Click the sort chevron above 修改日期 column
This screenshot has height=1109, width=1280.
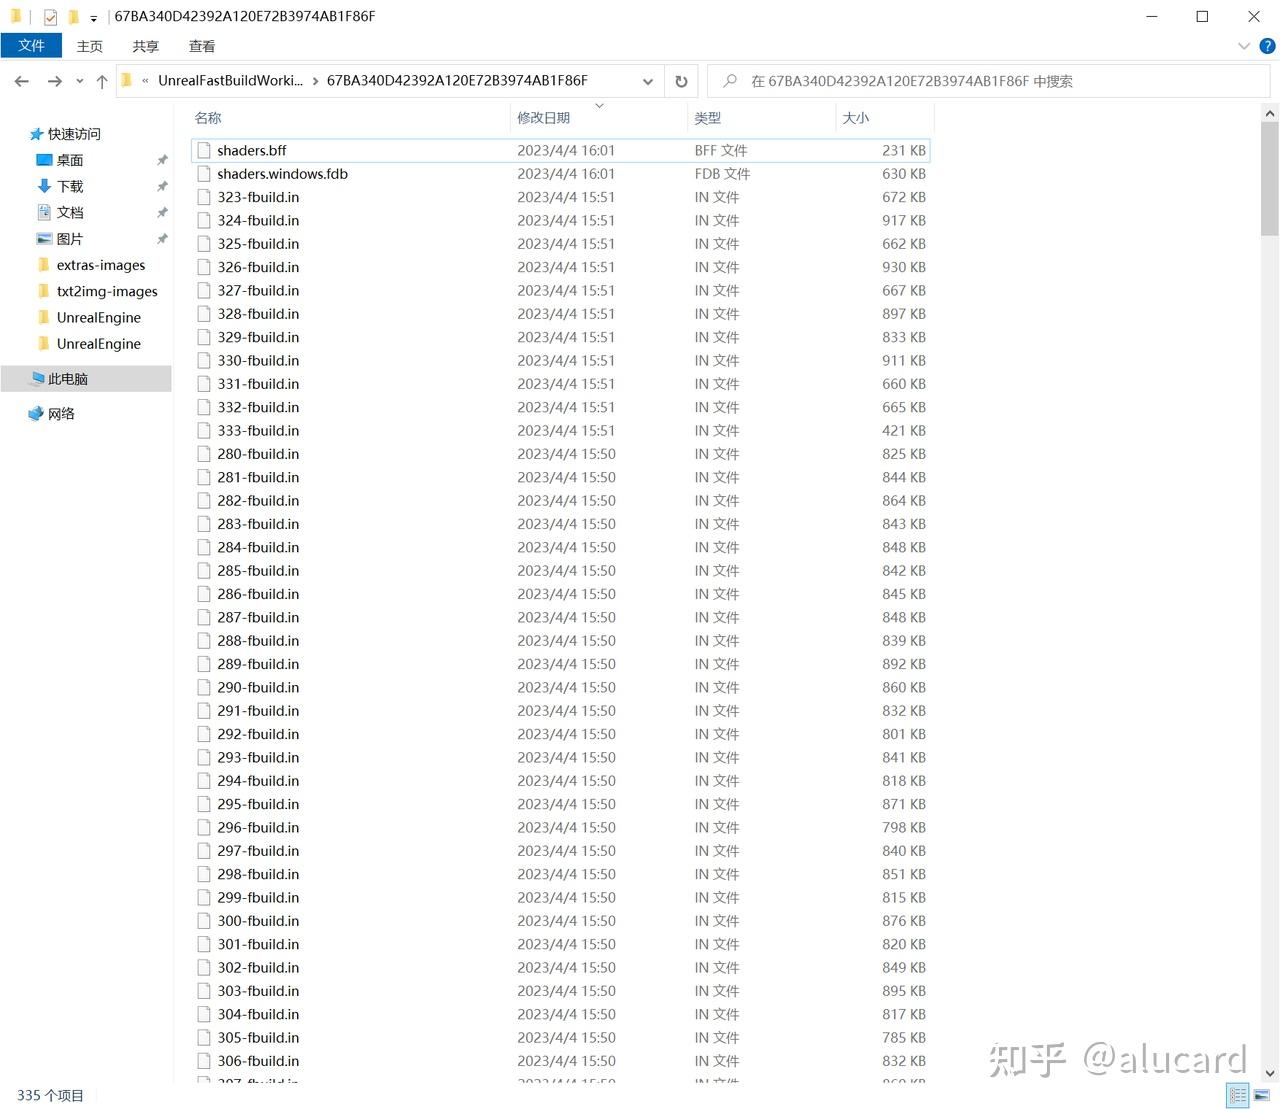tap(598, 104)
